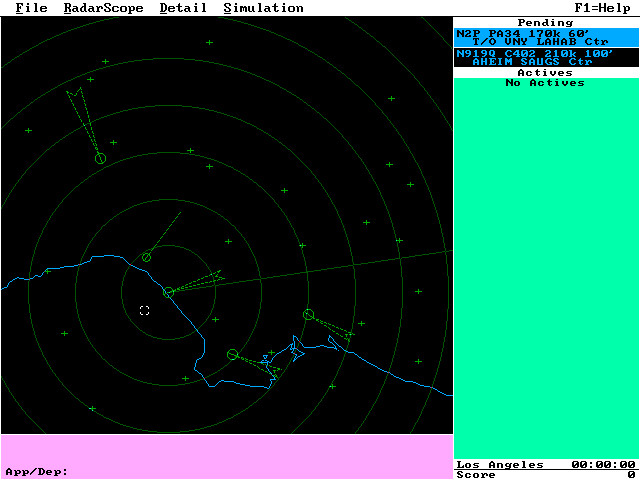Open the Detail menu
This screenshot has height=480, width=640.
[x=183, y=8]
